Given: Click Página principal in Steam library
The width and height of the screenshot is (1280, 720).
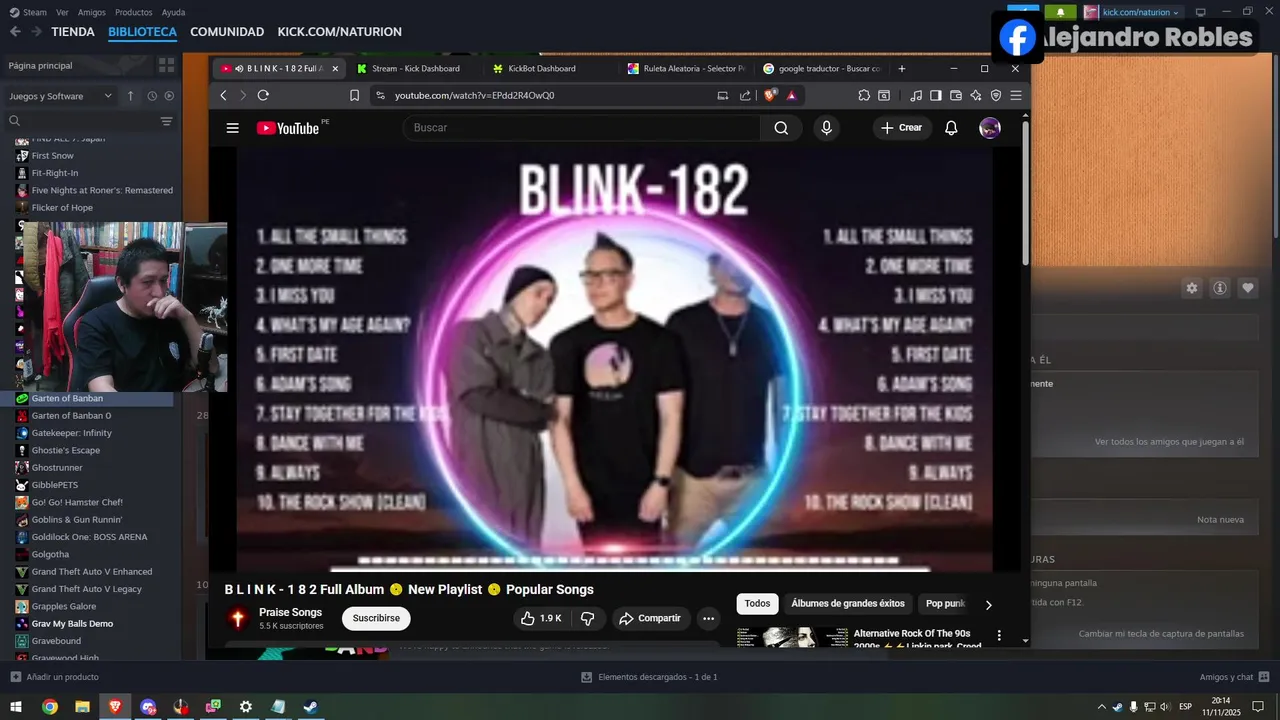Looking at the screenshot, I should click(40, 65).
